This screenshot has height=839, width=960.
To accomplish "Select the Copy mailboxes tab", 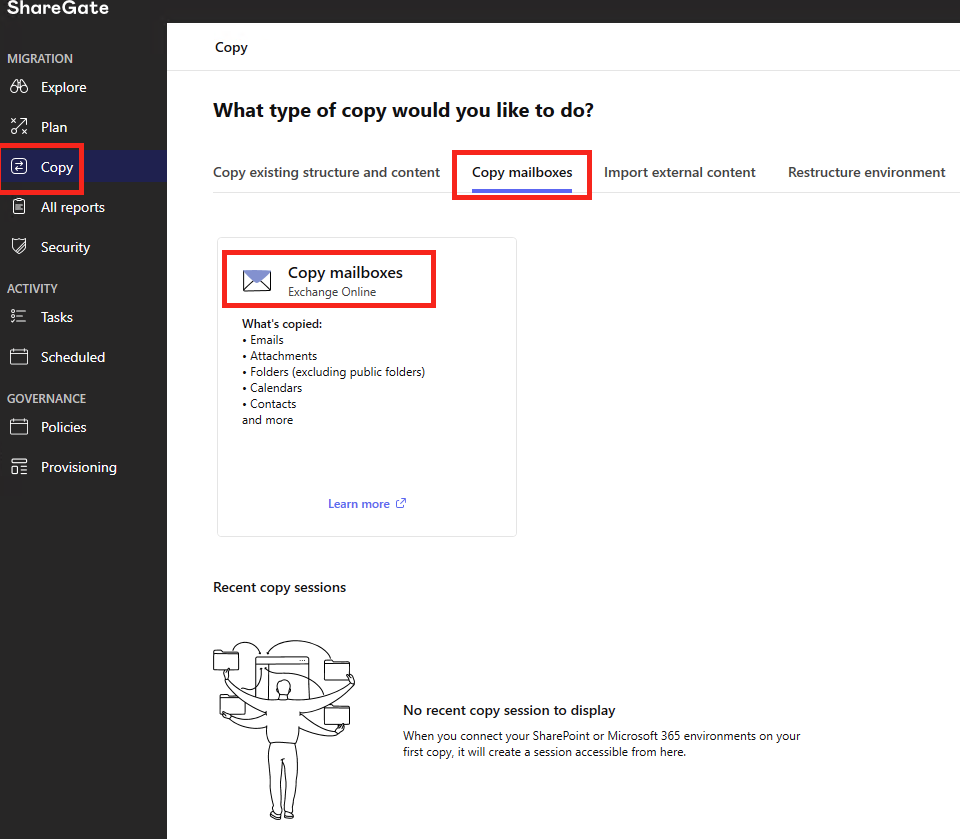I will click(522, 172).
